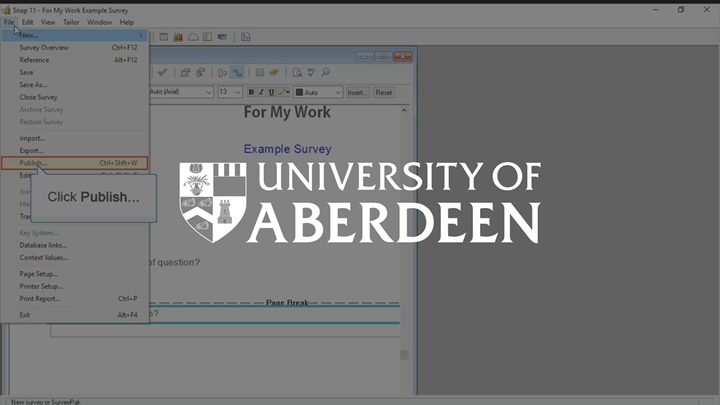This screenshot has width=720, height=405.
Task: Maximize the inner survey window
Action: (x=383, y=56)
